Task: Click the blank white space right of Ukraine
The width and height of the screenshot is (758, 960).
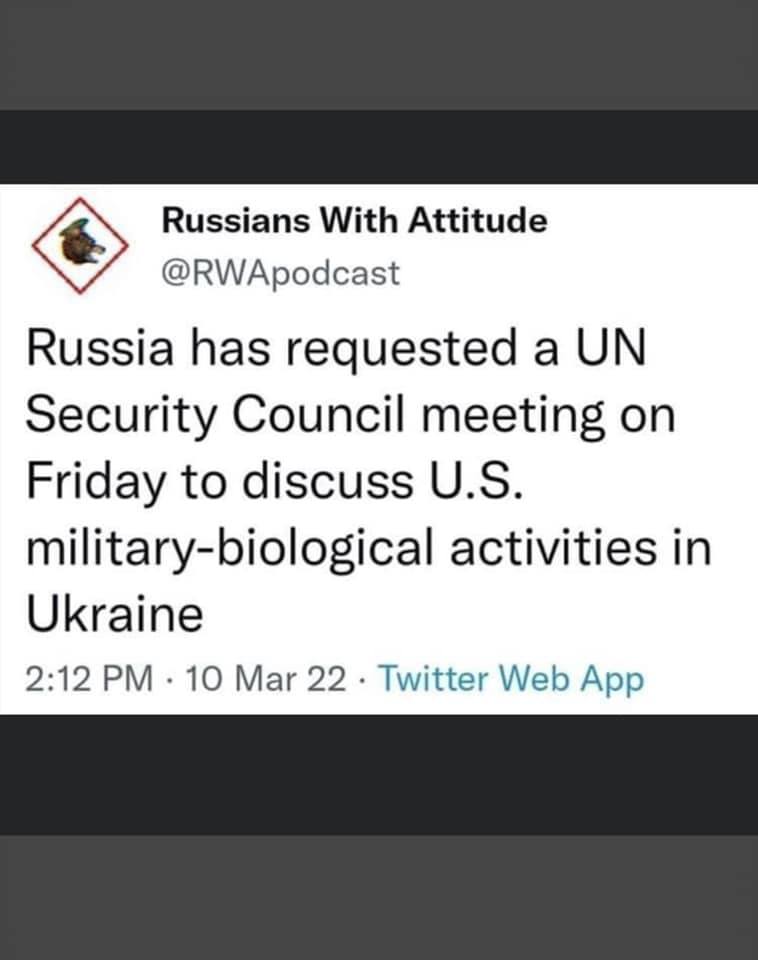Action: [x=480, y=614]
